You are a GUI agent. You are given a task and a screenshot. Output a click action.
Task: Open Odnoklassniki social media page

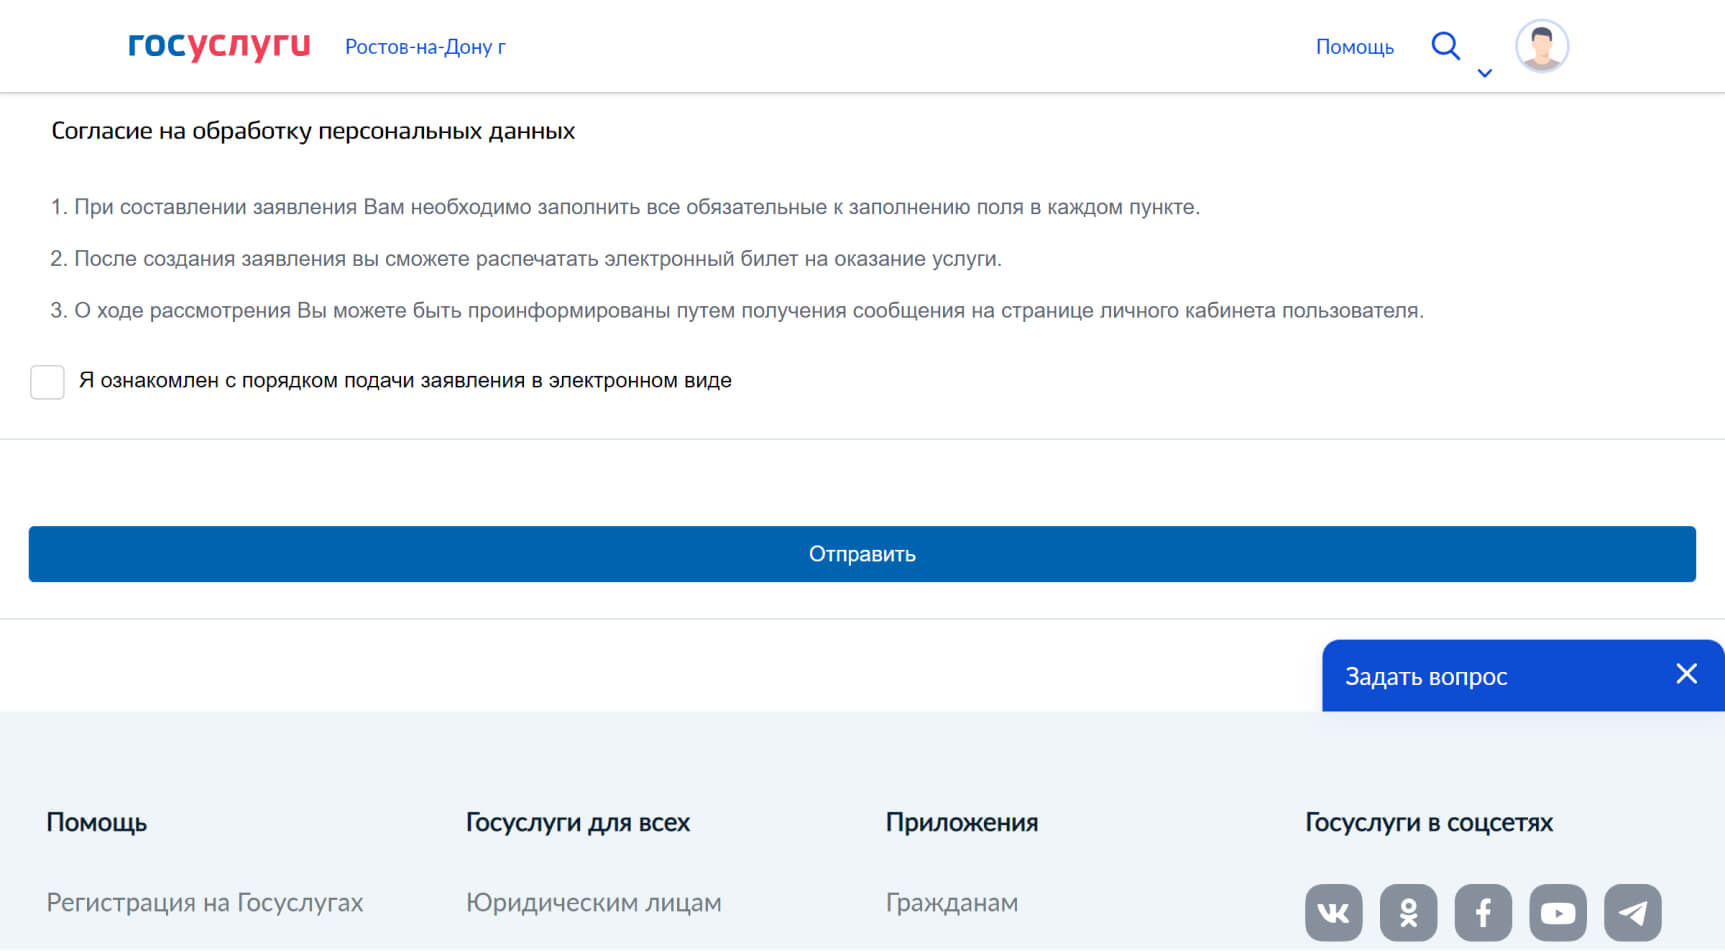(x=1408, y=912)
